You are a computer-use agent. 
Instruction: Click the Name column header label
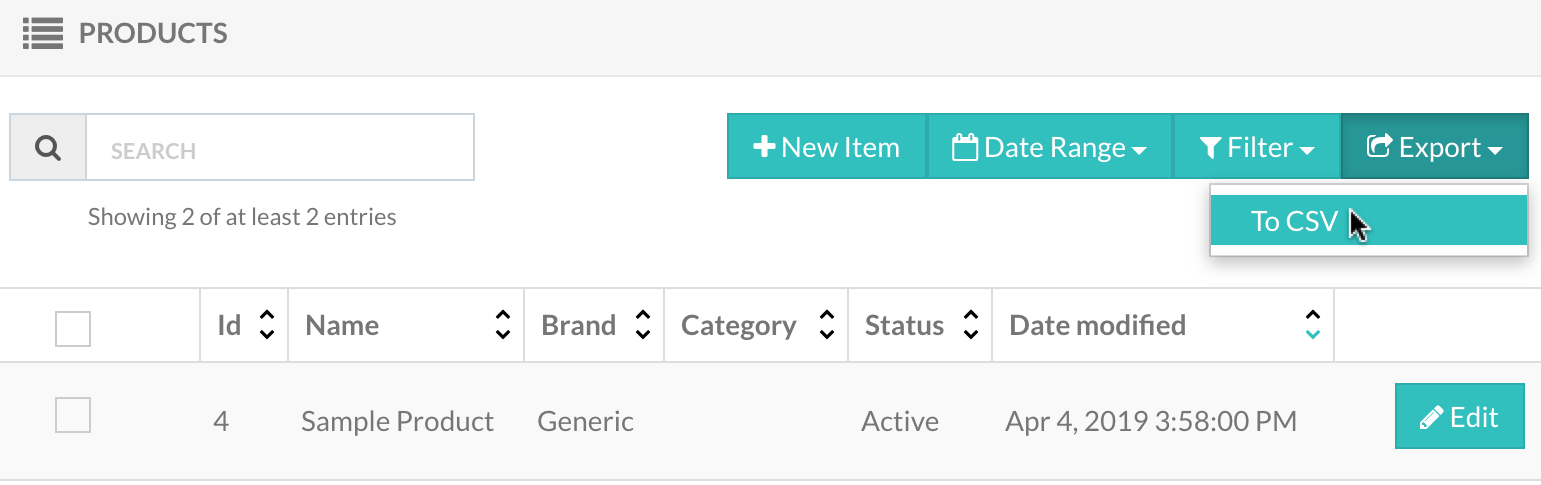click(342, 325)
